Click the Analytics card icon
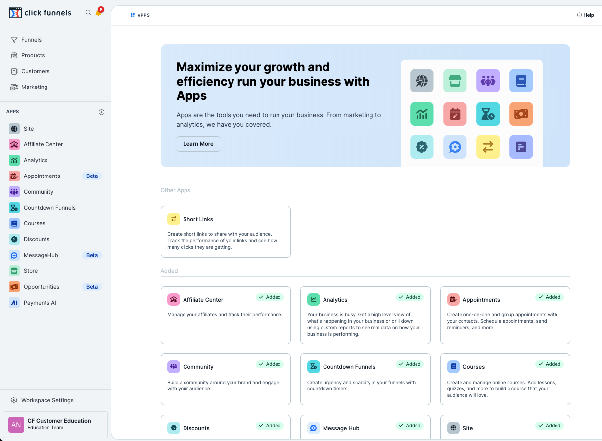Screen dimensions: 602x441 click(x=313, y=299)
